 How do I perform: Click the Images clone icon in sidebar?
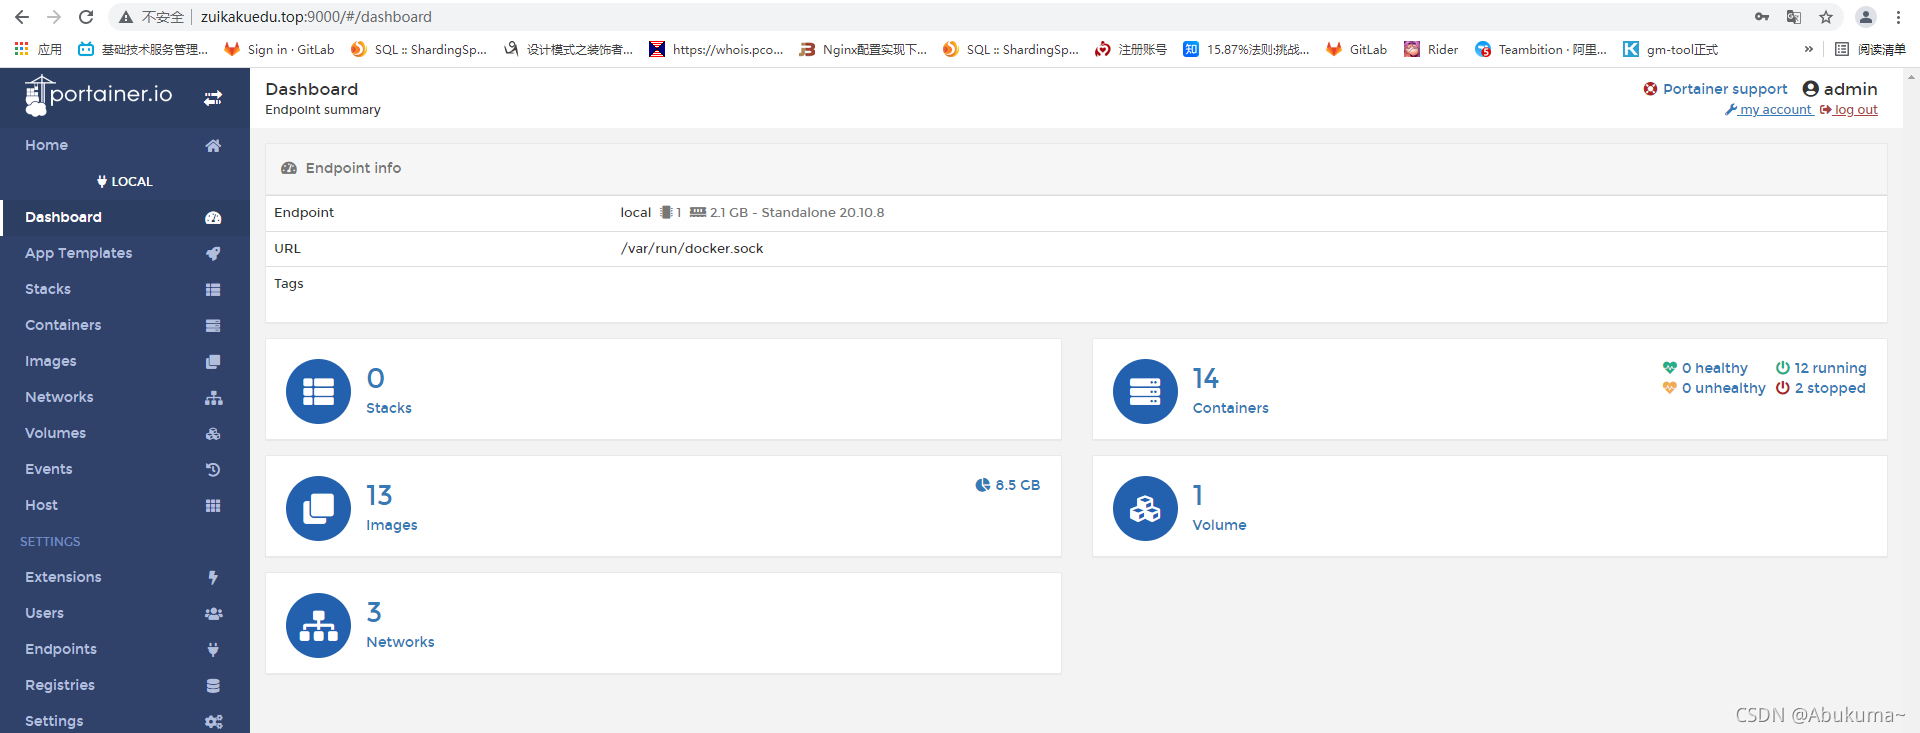(213, 362)
